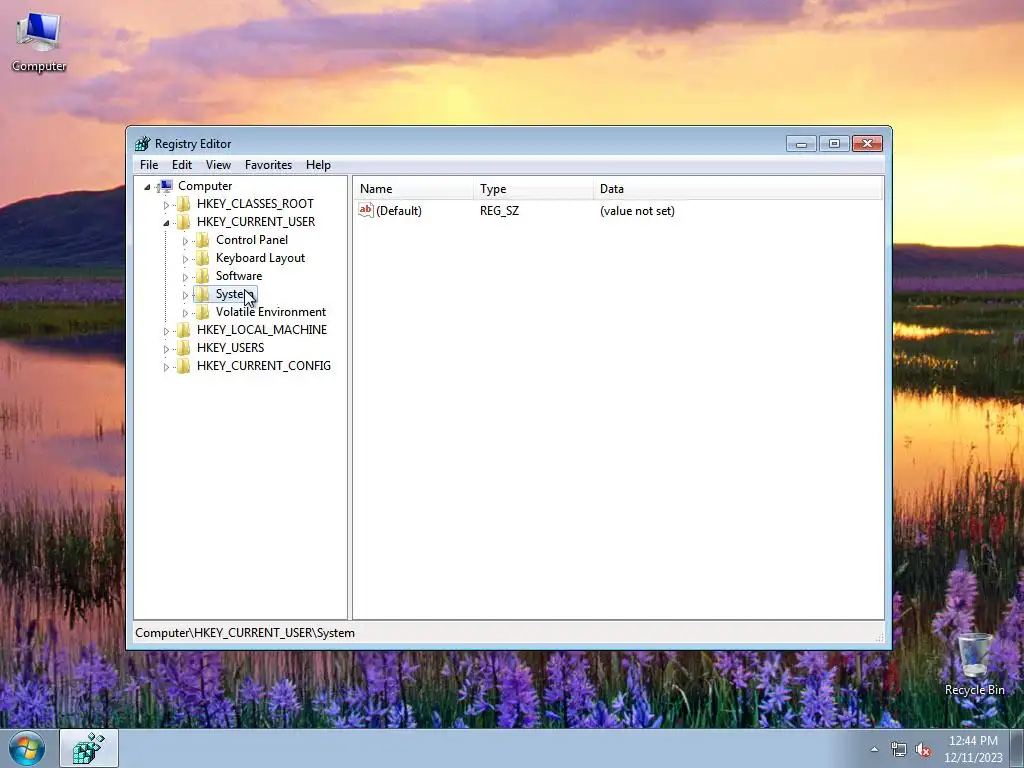Select the HKEY_CURRENT_CONFIG label

pos(264,366)
